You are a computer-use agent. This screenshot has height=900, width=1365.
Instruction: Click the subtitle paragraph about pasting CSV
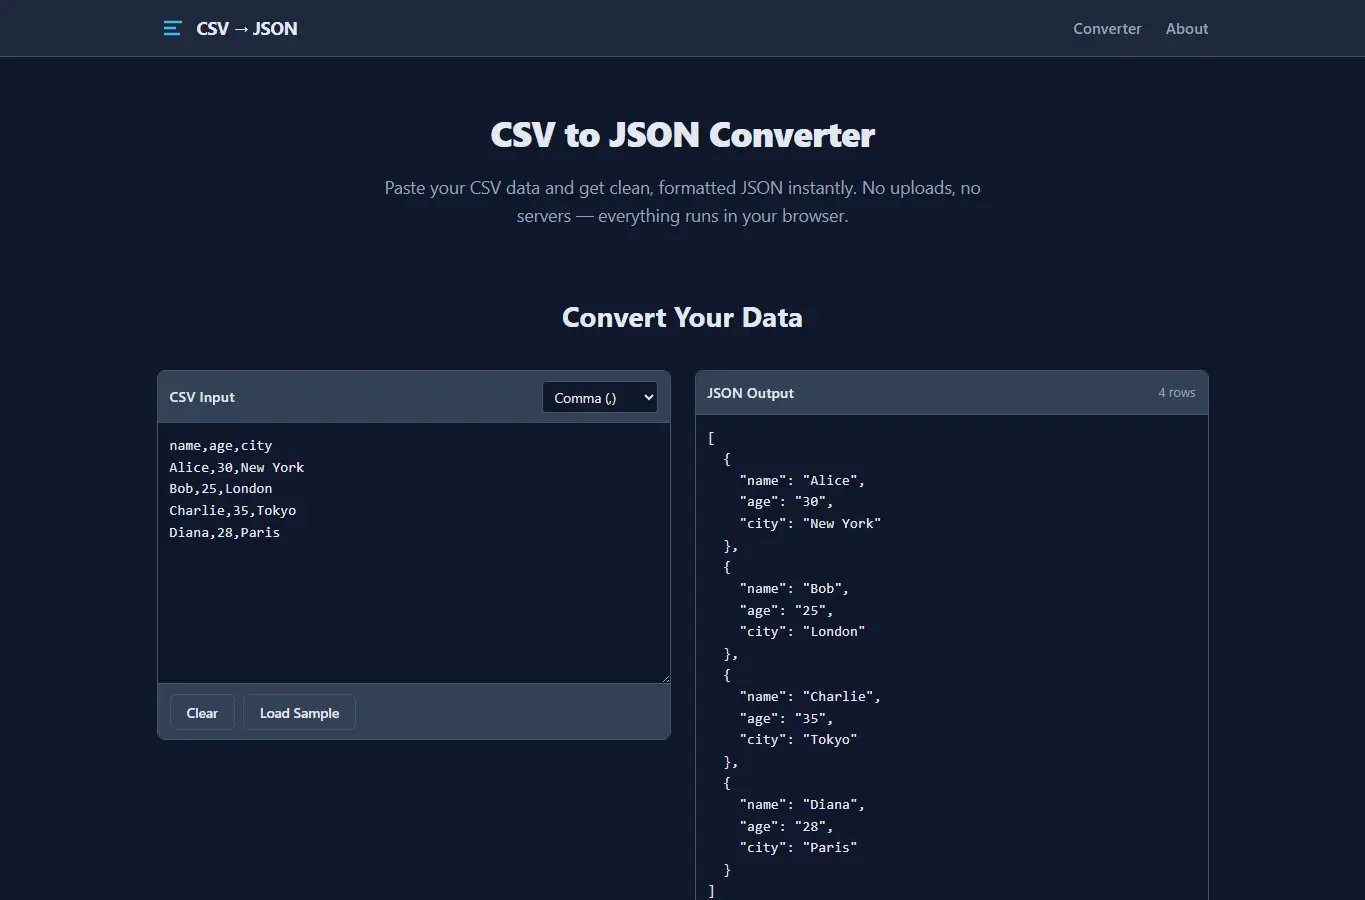pos(683,202)
